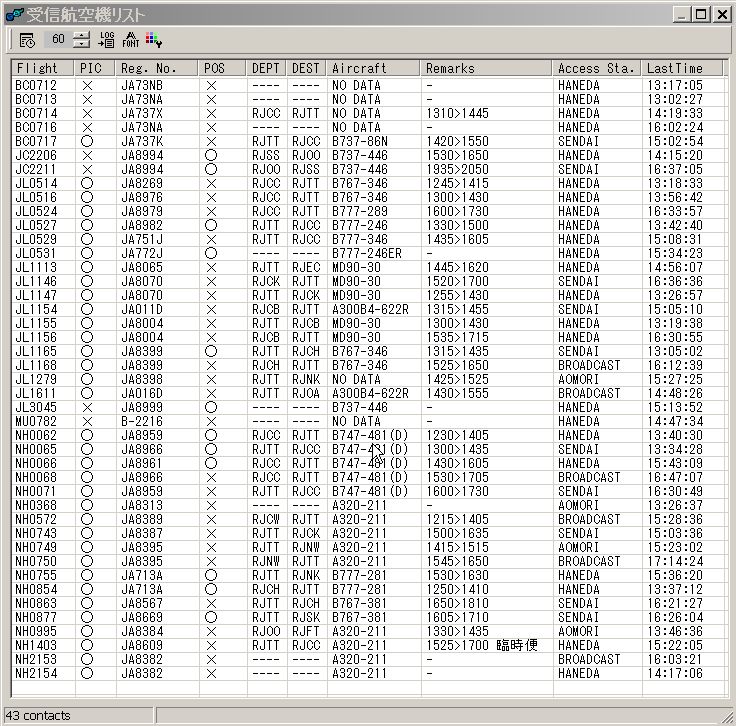Click the LOG export icon
736x726 pixels.
[x=107, y=40]
